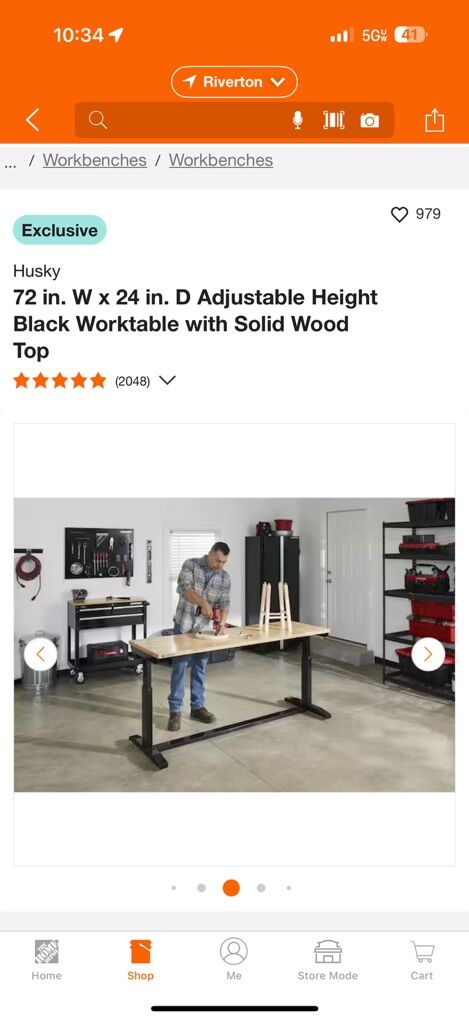Expand the Riverton store location selector

234,82
